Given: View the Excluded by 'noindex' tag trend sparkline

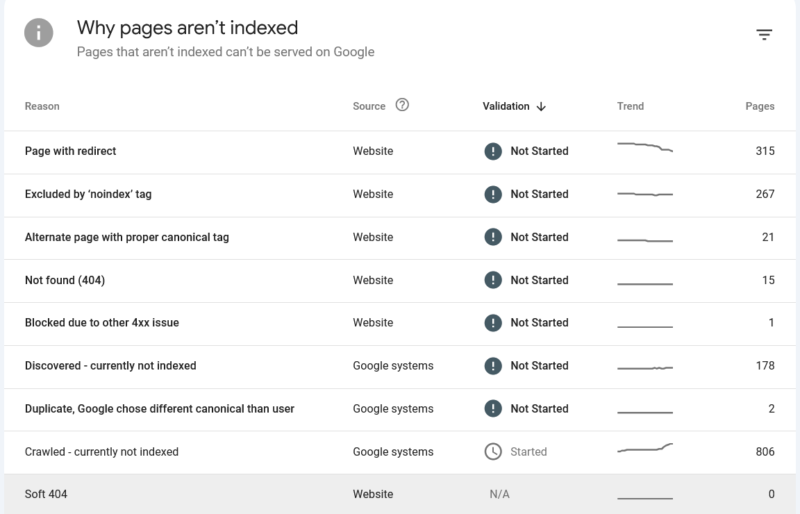Looking at the screenshot, I should pos(645,194).
